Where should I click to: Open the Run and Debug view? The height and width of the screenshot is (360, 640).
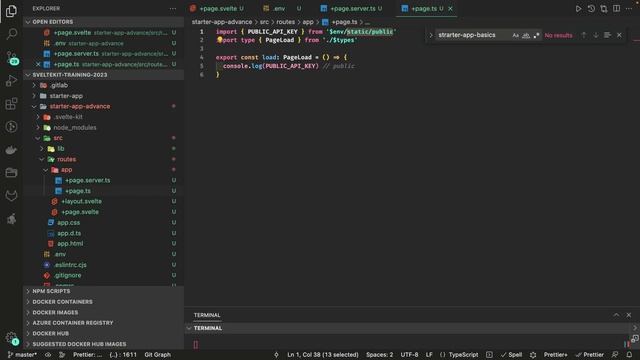11,81
